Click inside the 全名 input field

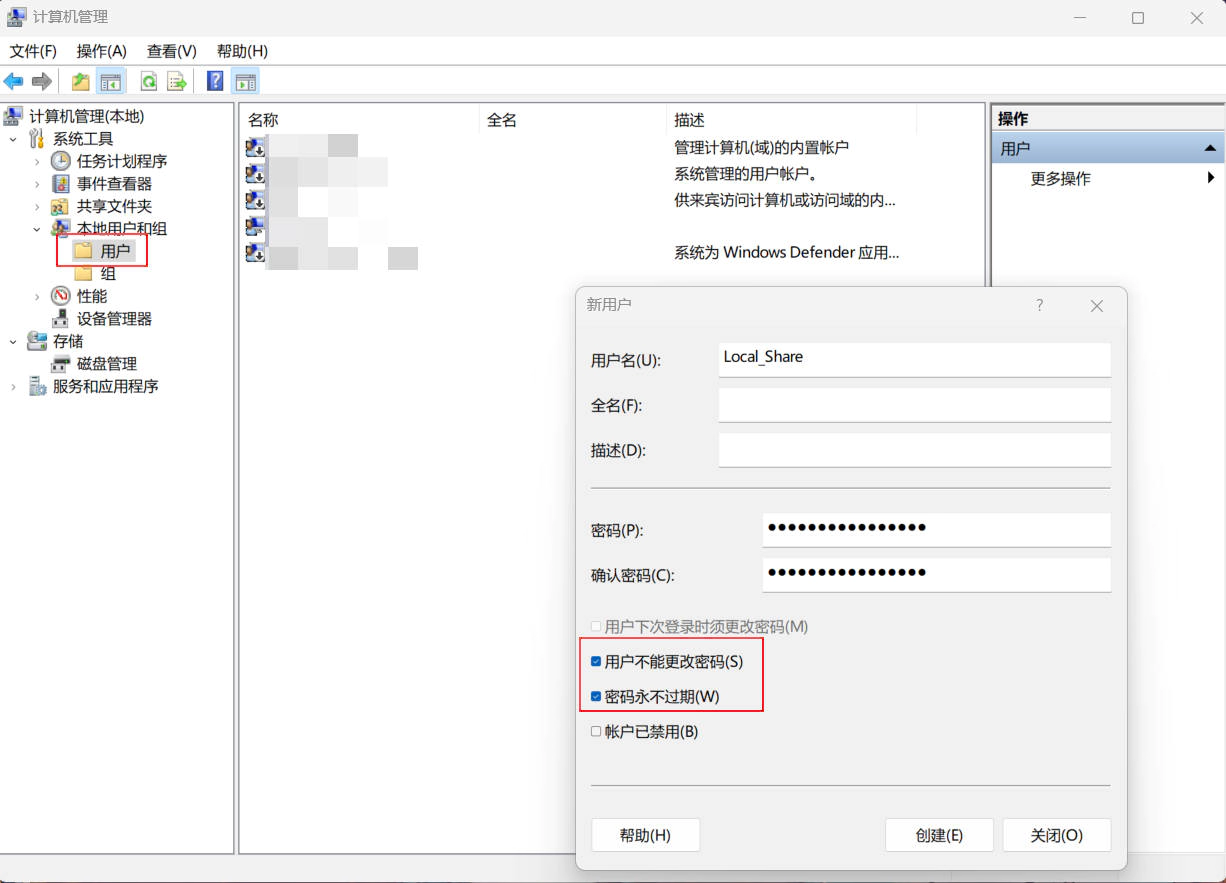point(913,404)
